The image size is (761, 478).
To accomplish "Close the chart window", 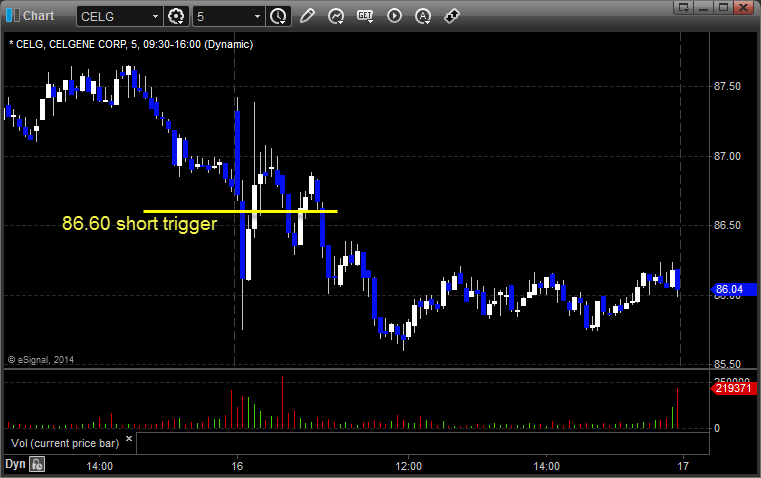I will pyautogui.click(x=744, y=7).
